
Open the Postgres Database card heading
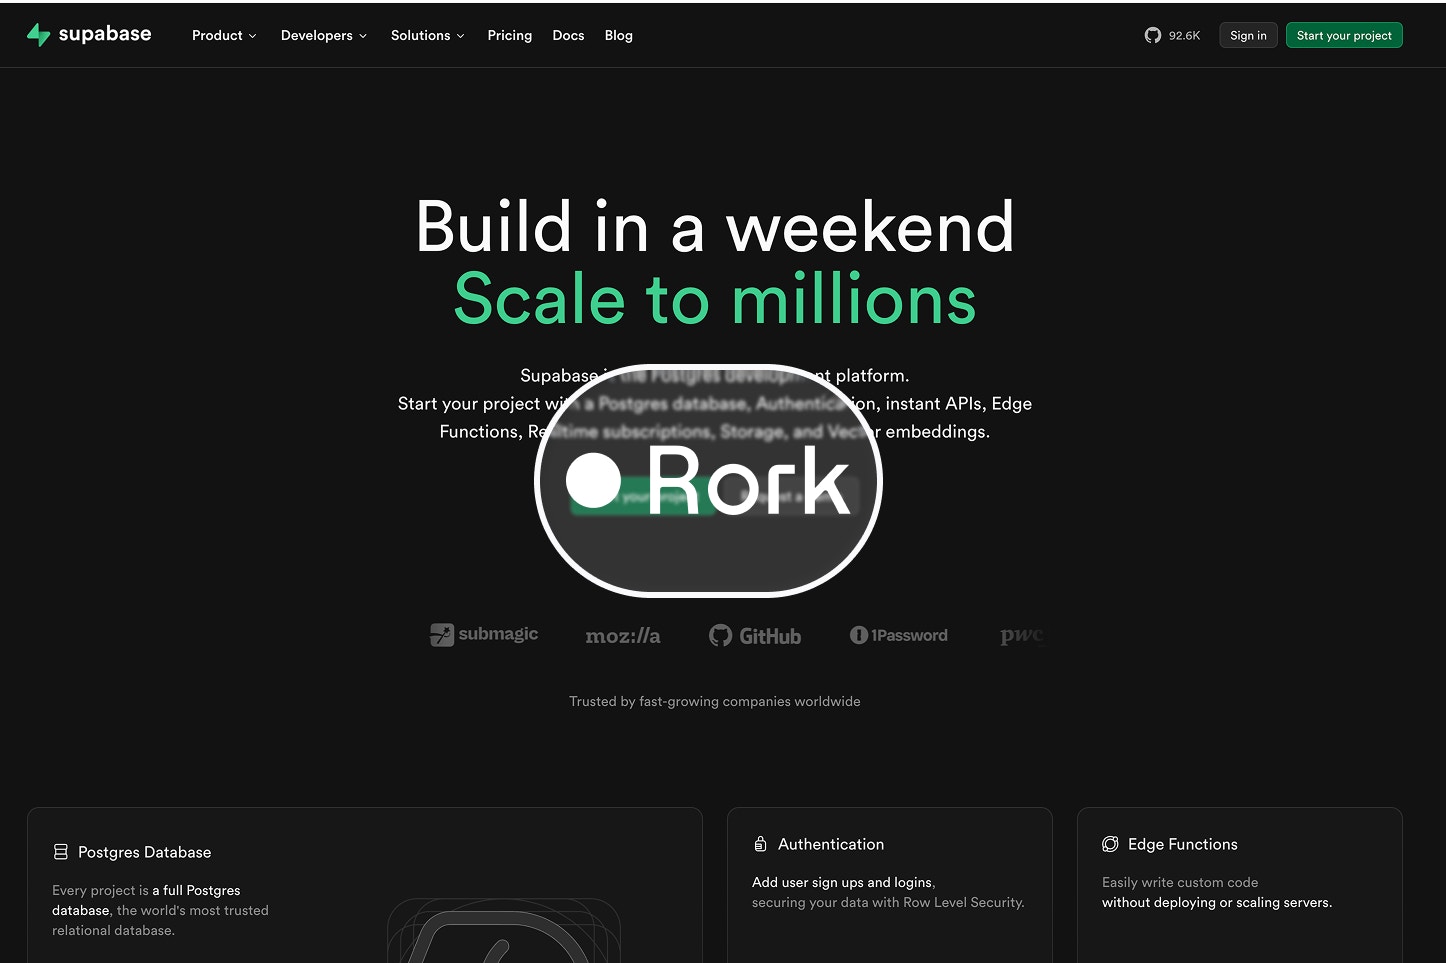coord(145,852)
